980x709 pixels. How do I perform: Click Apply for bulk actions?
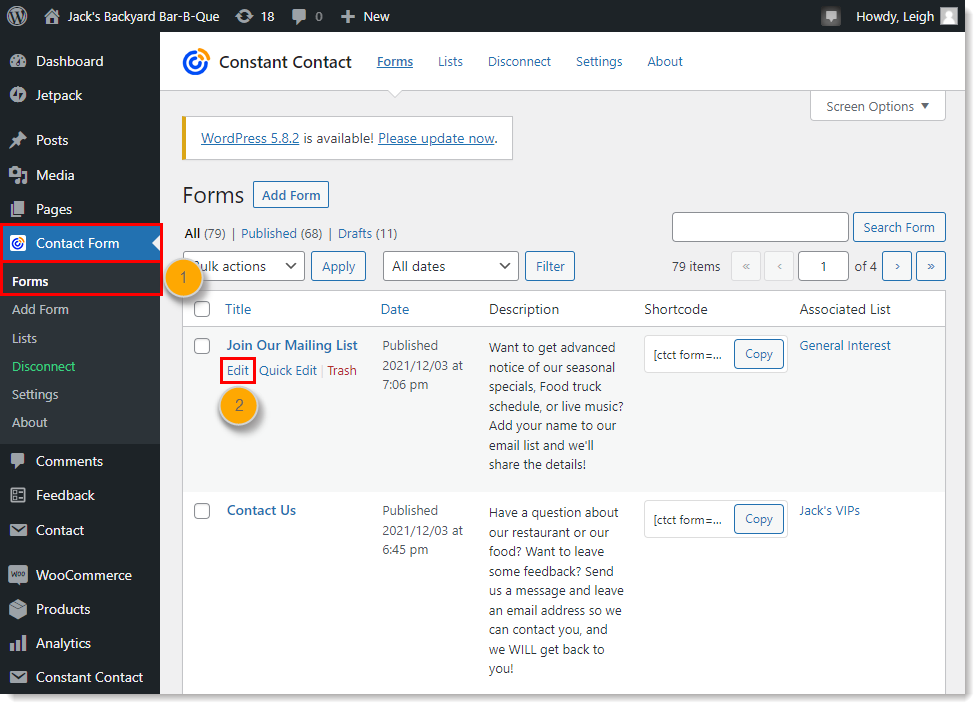(x=338, y=266)
